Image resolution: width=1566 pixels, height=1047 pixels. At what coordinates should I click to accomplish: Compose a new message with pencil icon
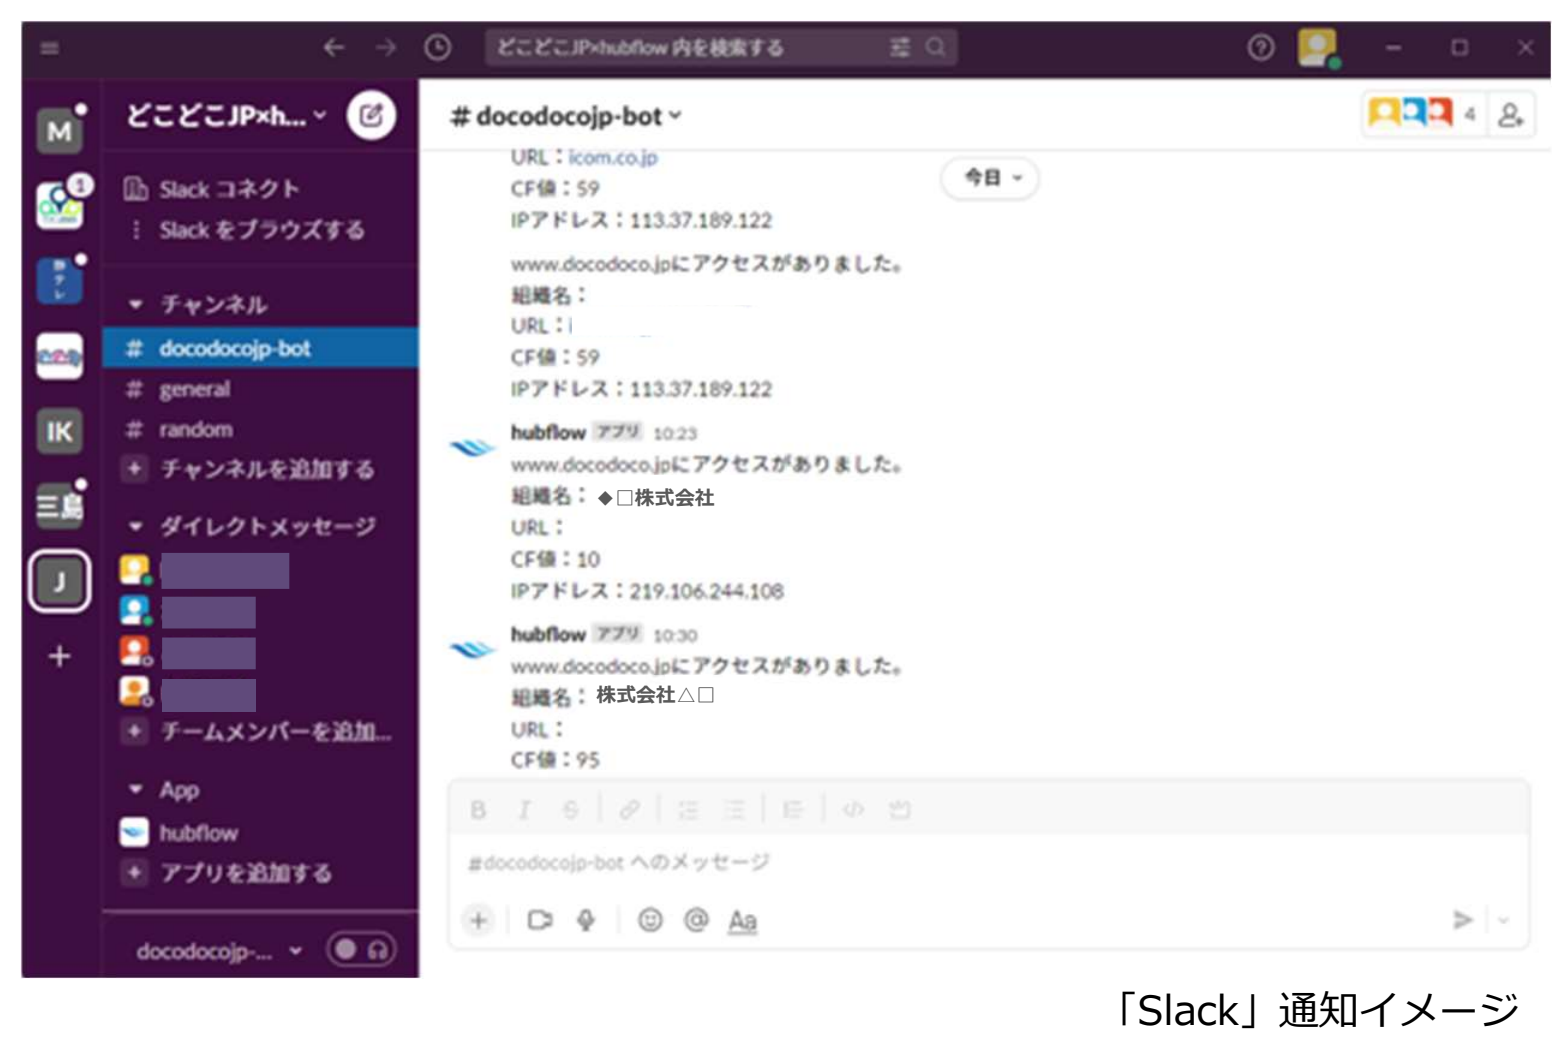tap(371, 115)
